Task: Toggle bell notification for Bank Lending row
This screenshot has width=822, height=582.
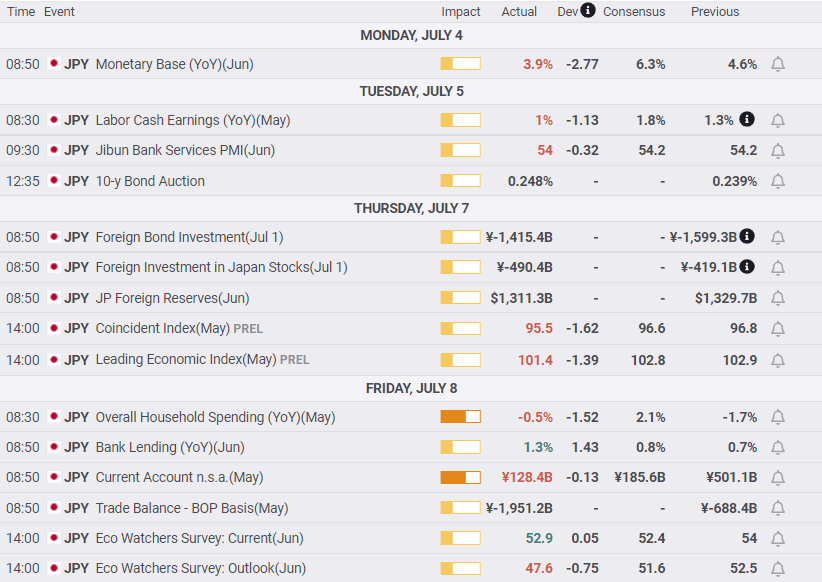Action: coord(778,447)
